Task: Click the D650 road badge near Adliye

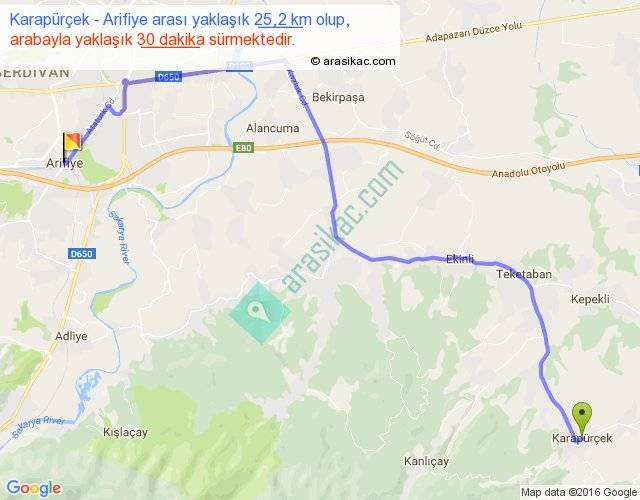Action: pyautogui.click(x=82, y=254)
